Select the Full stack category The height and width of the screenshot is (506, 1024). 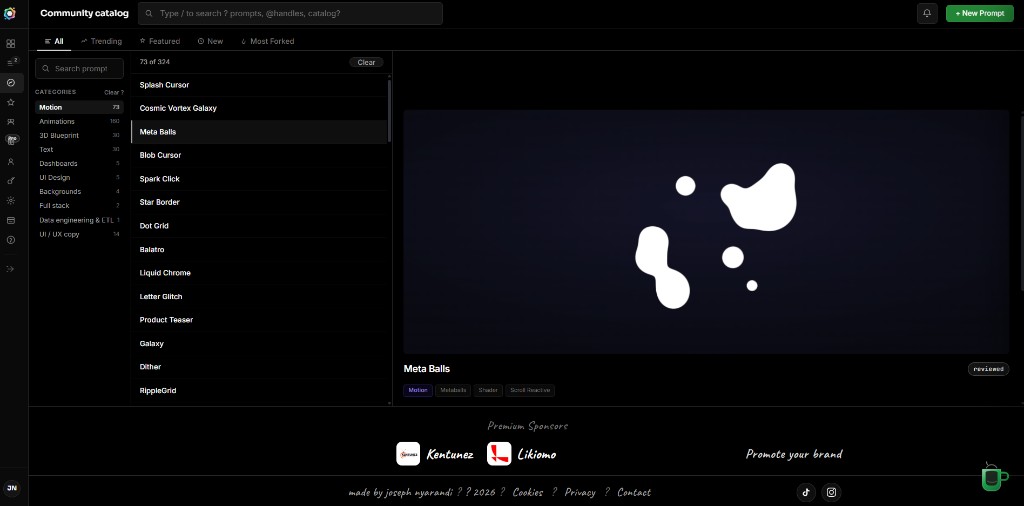[79, 206]
